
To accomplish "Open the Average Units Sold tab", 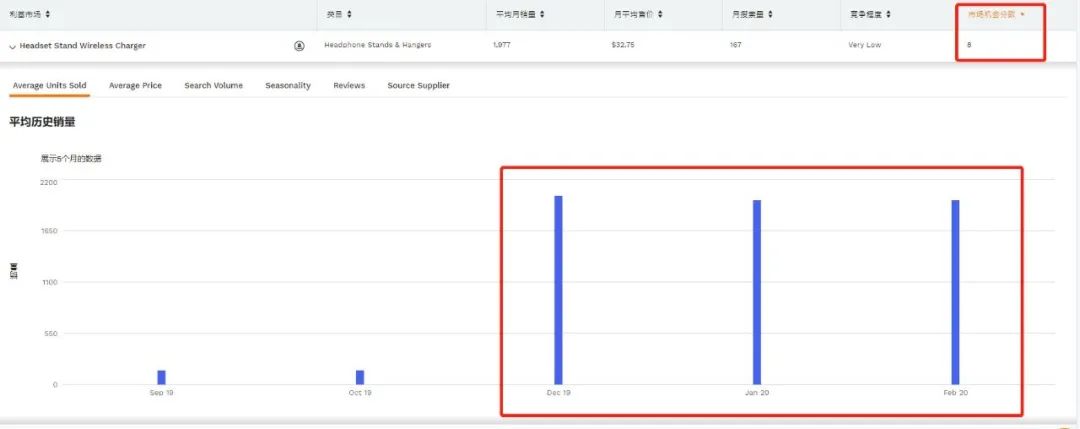I will tap(50, 85).
